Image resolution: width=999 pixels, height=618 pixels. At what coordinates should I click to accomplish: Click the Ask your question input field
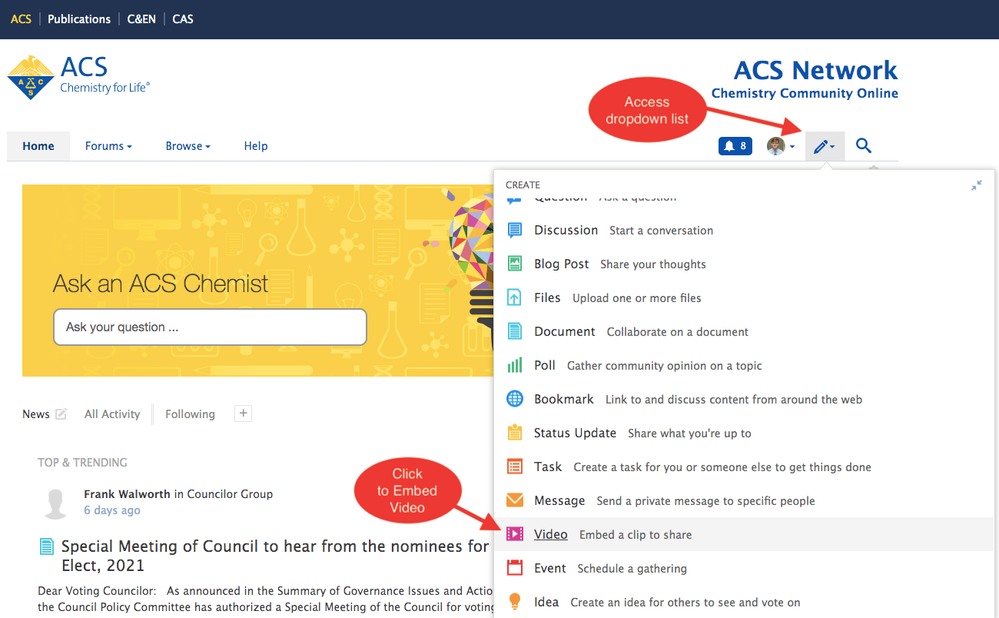[x=210, y=327]
